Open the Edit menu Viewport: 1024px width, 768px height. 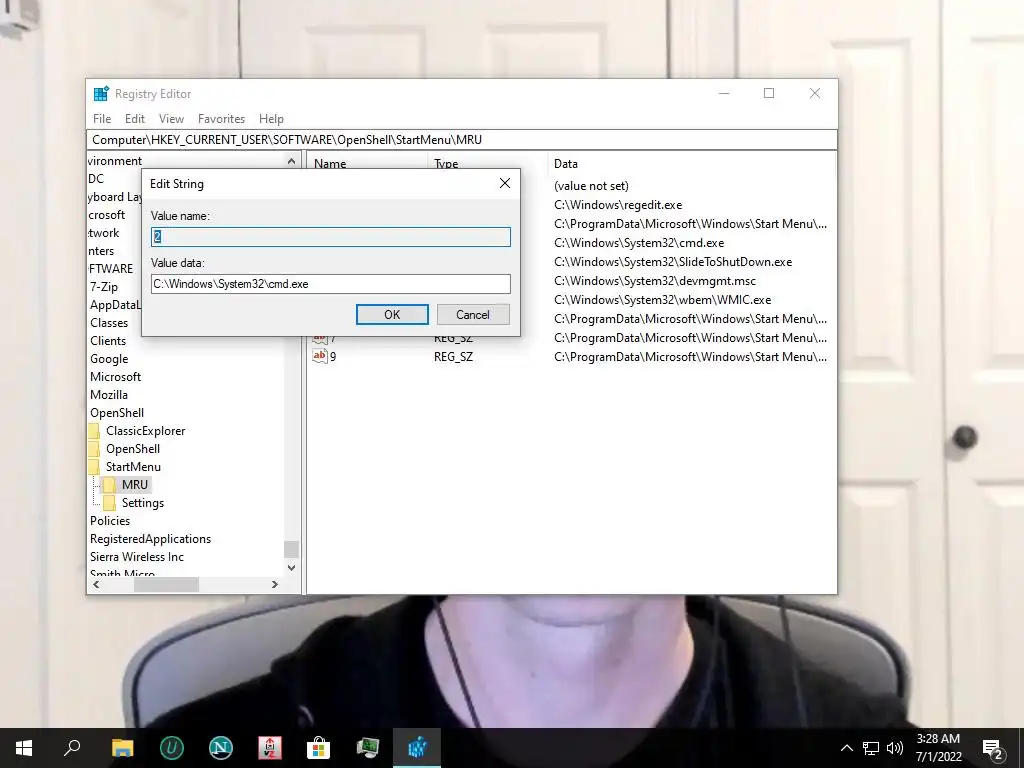click(135, 119)
